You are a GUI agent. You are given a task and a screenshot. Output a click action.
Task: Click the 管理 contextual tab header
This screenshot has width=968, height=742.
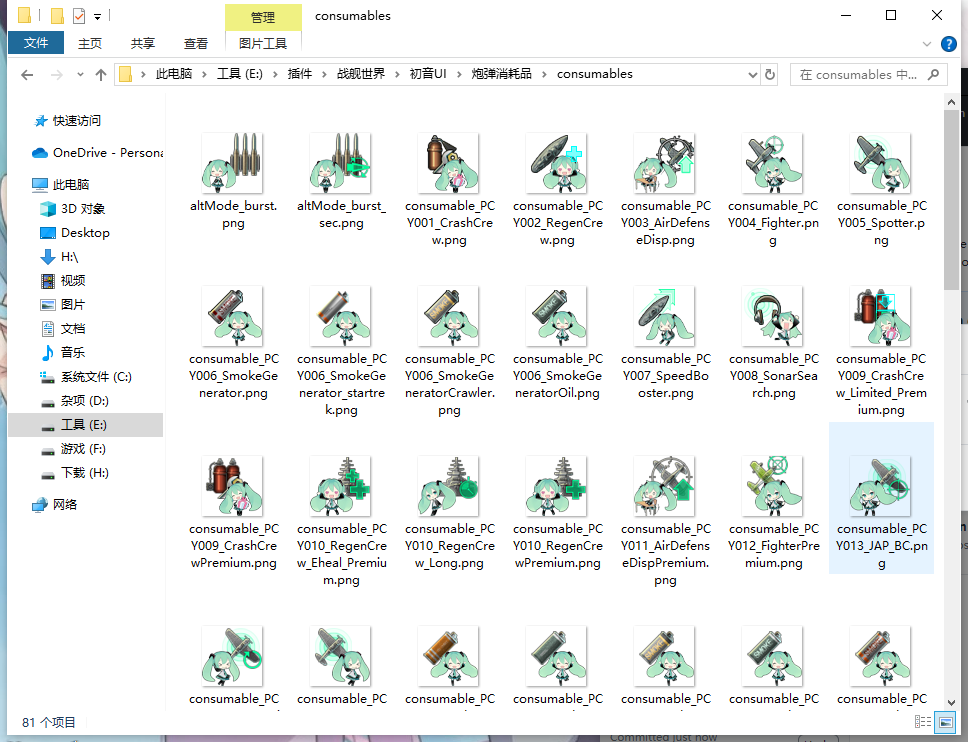click(263, 17)
